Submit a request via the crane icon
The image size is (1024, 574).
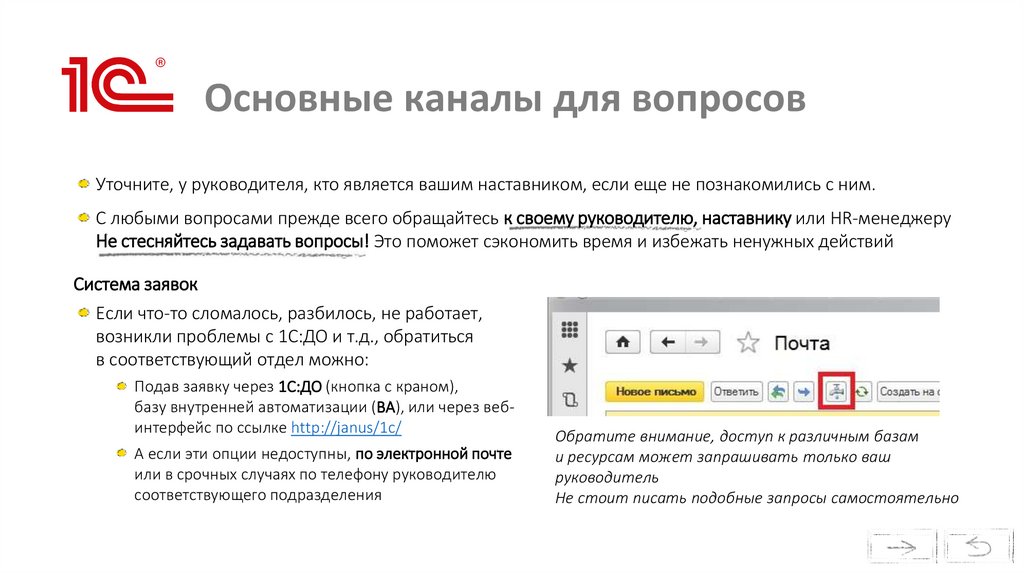coord(836,391)
